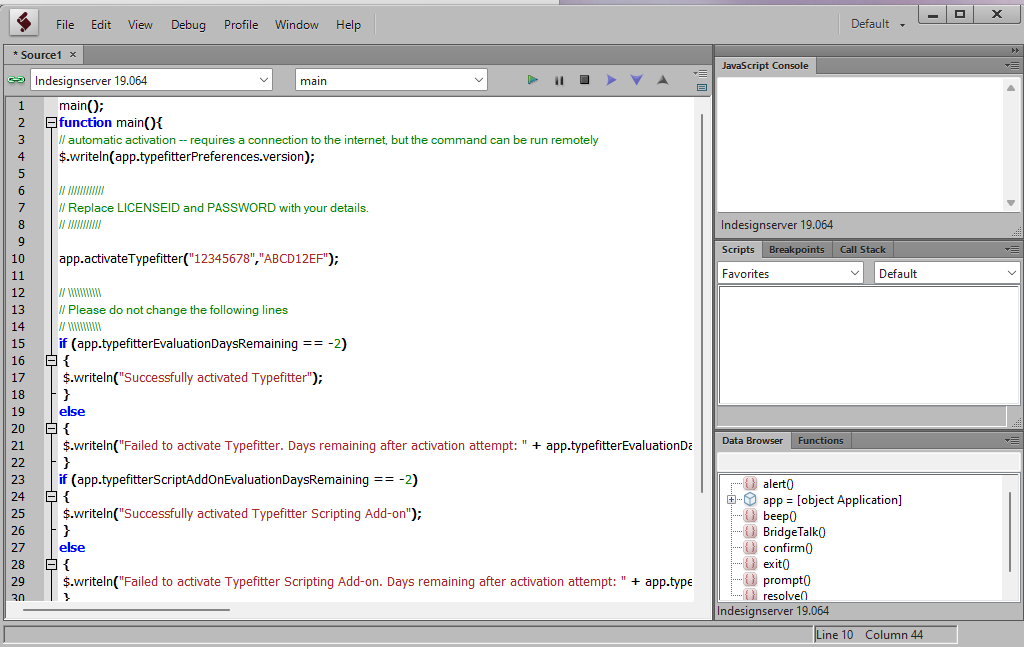Collapse the code block fold marker on line 24
Viewport: 1024px width, 647px height.
[51, 496]
